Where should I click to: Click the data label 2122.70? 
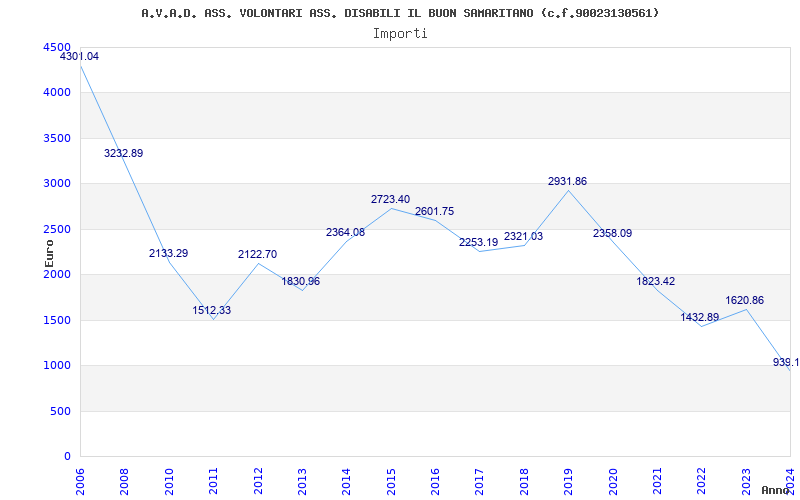tap(258, 254)
